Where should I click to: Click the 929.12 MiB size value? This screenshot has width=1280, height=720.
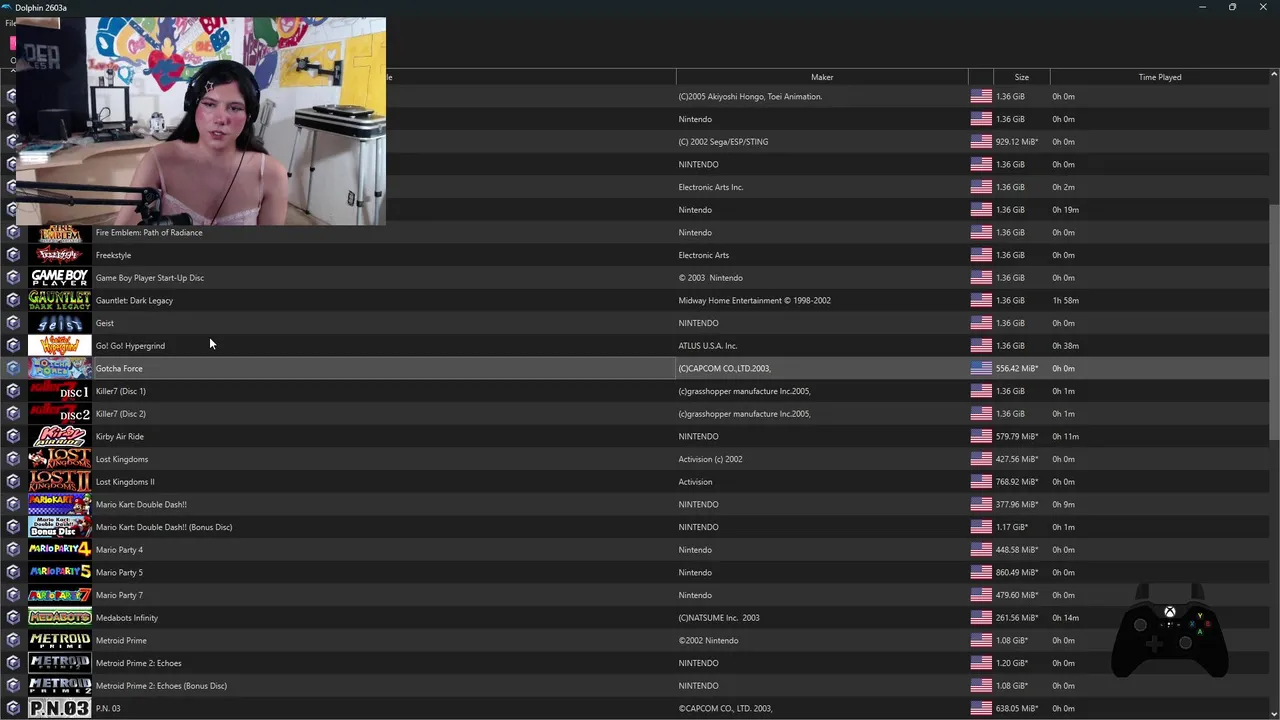pos(1017,142)
